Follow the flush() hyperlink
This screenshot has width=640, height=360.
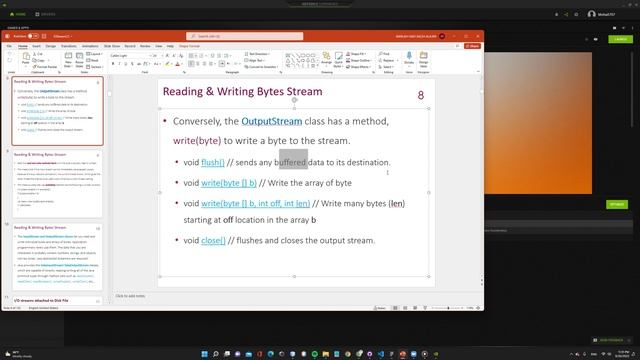pyautogui.click(x=213, y=162)
